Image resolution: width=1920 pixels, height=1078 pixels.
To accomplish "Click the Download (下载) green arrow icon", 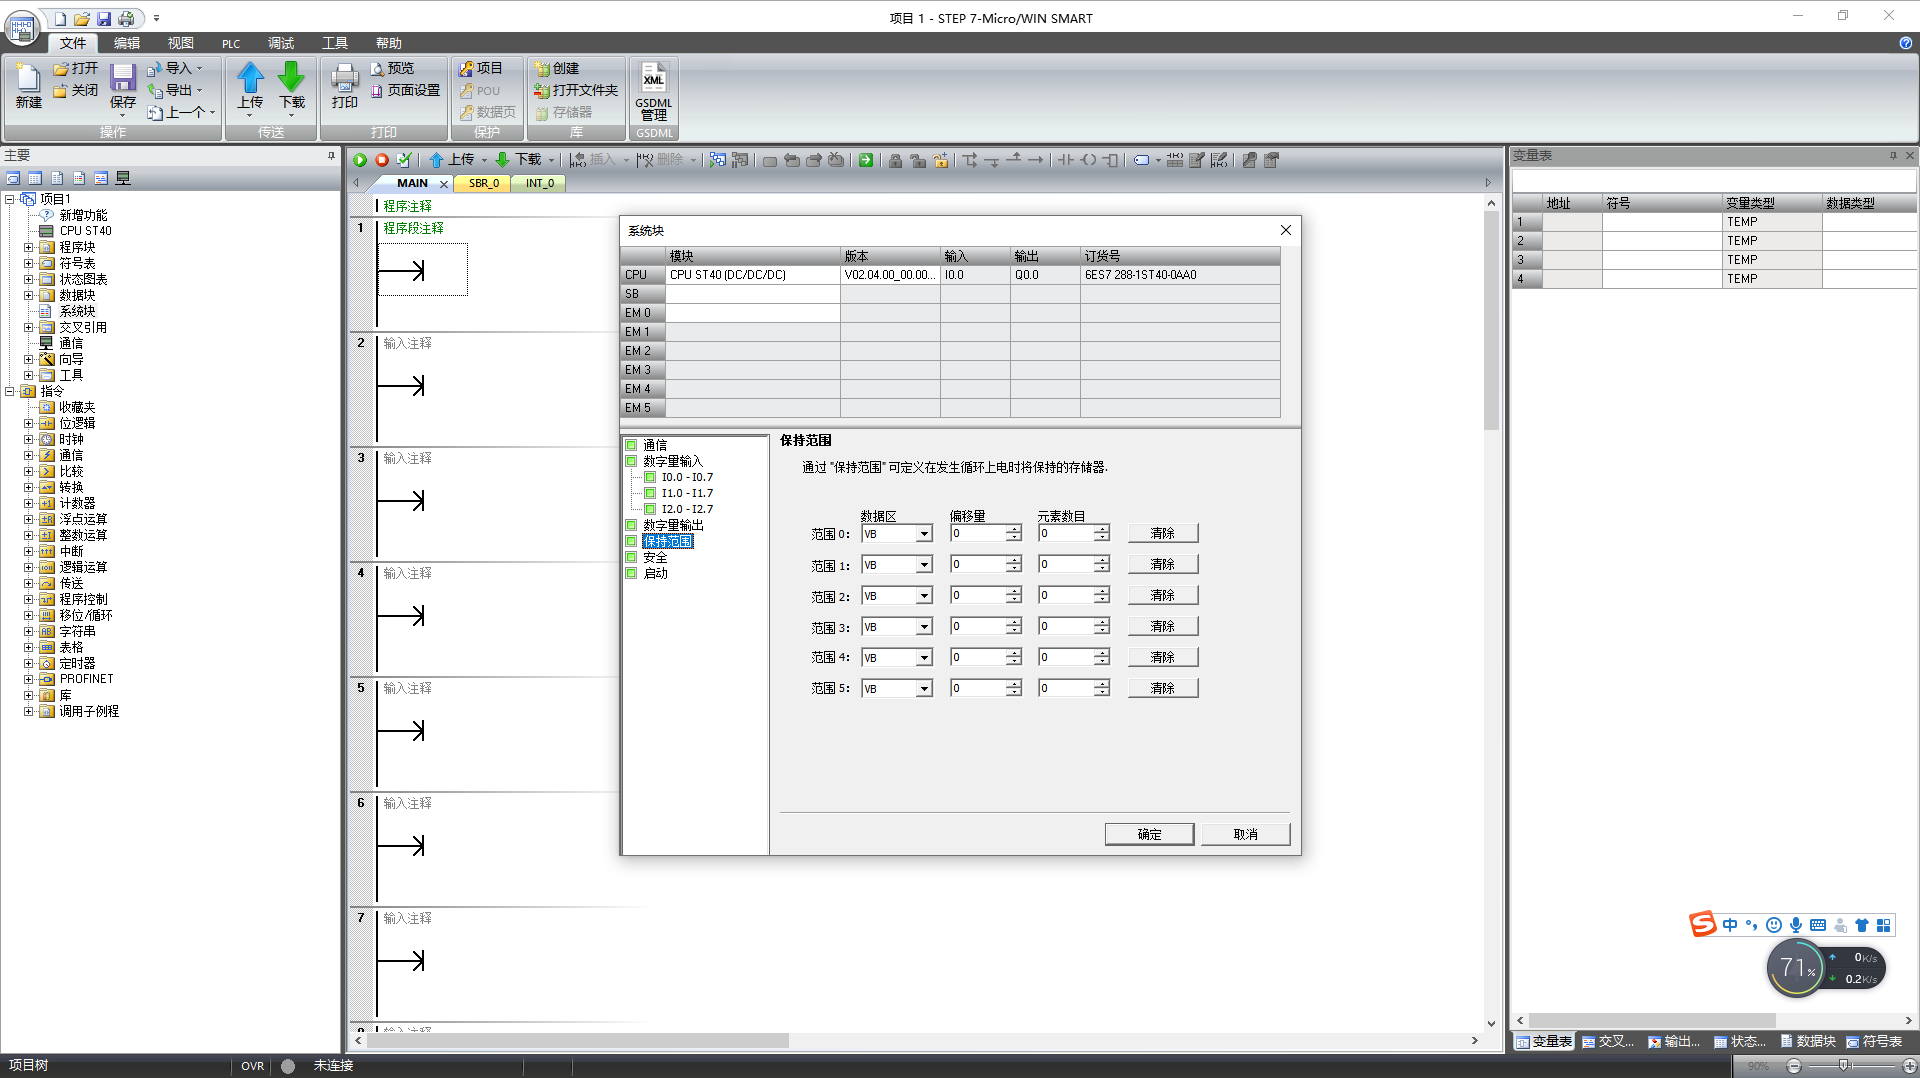I will [291, 80].
